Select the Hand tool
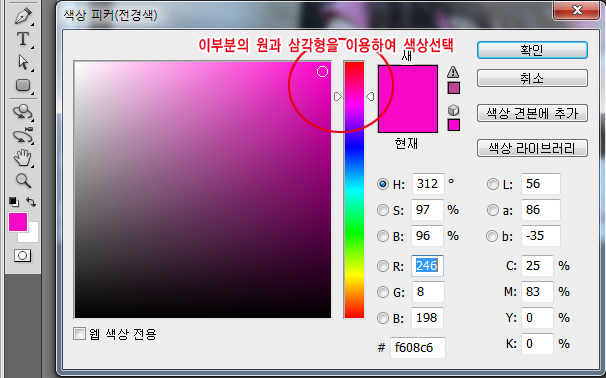606x378 pixels. point(23,158)
